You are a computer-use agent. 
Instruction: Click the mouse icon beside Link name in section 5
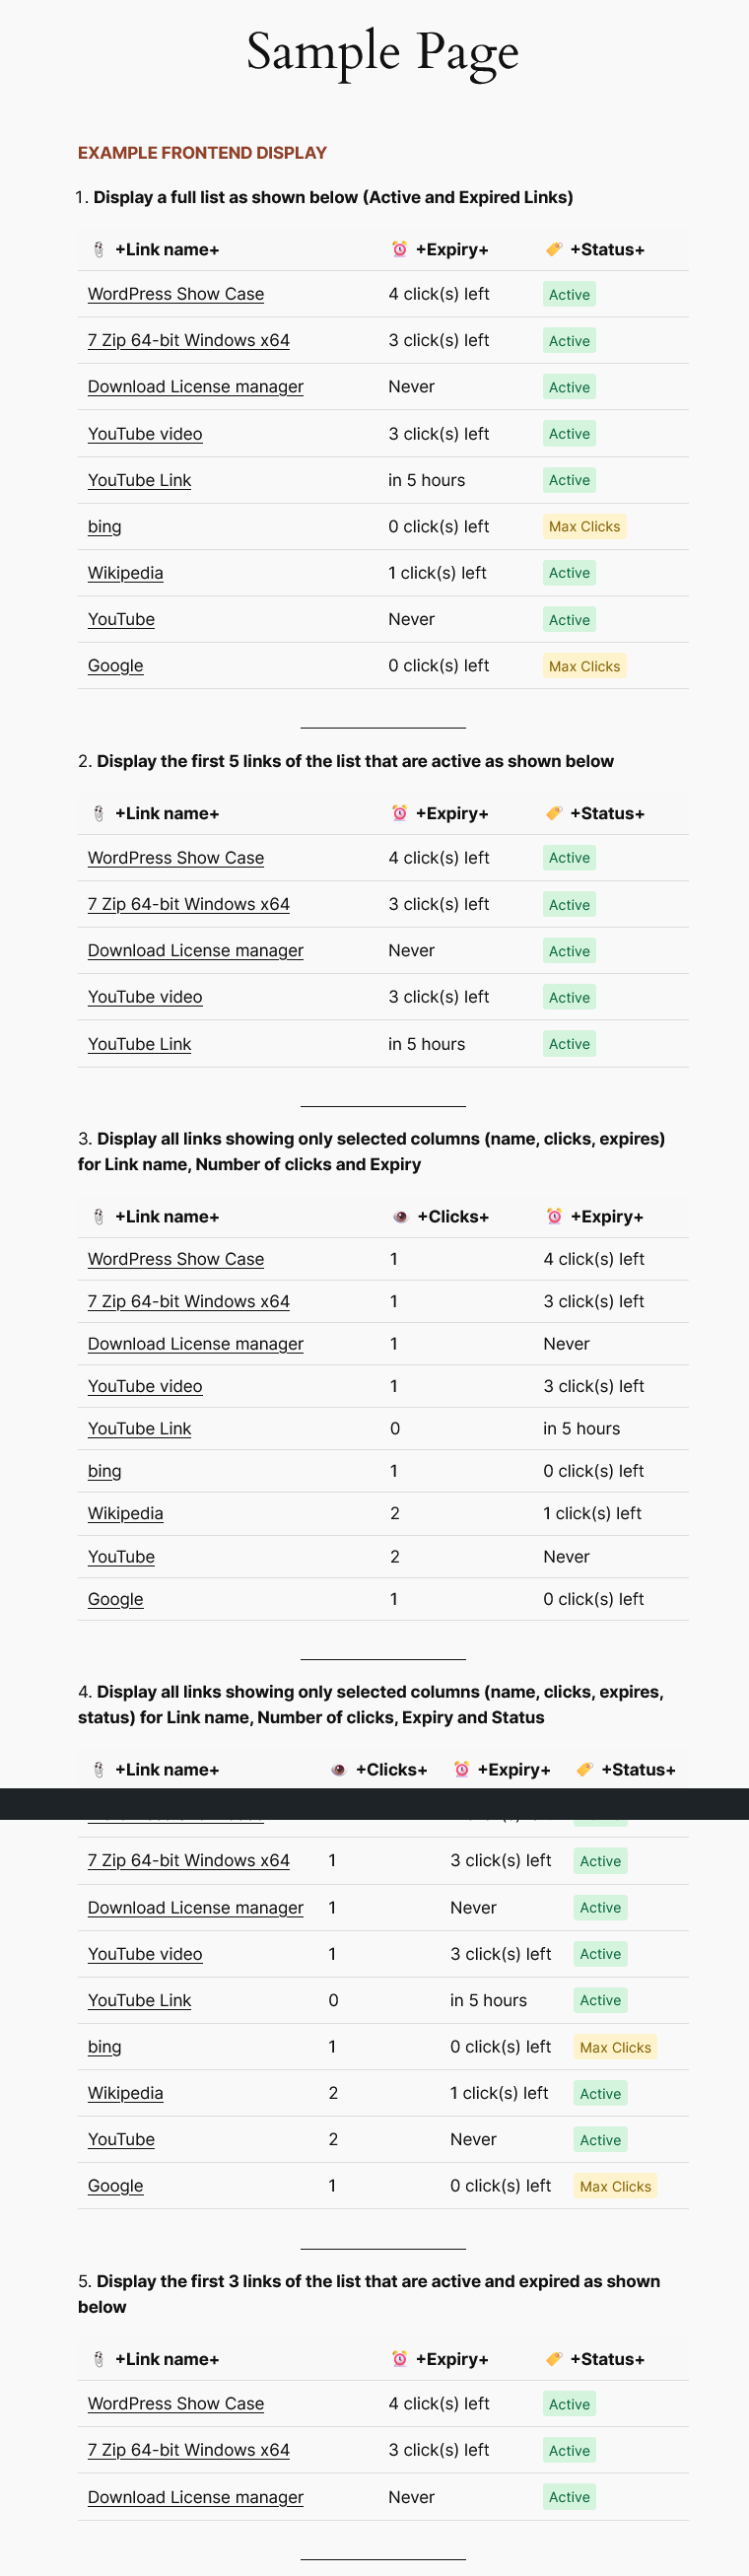(99, 2359)
